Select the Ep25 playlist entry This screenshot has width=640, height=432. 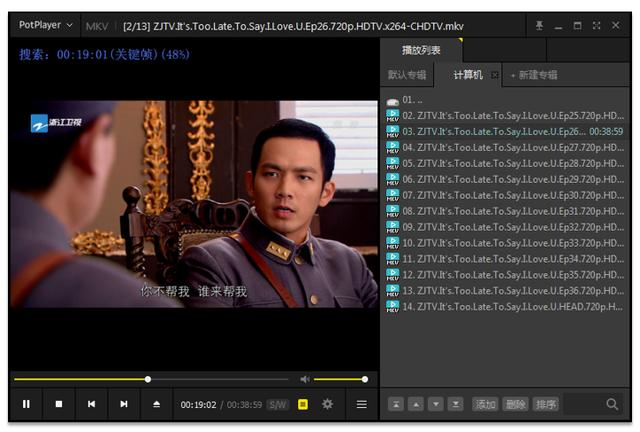tap(504, 116)
